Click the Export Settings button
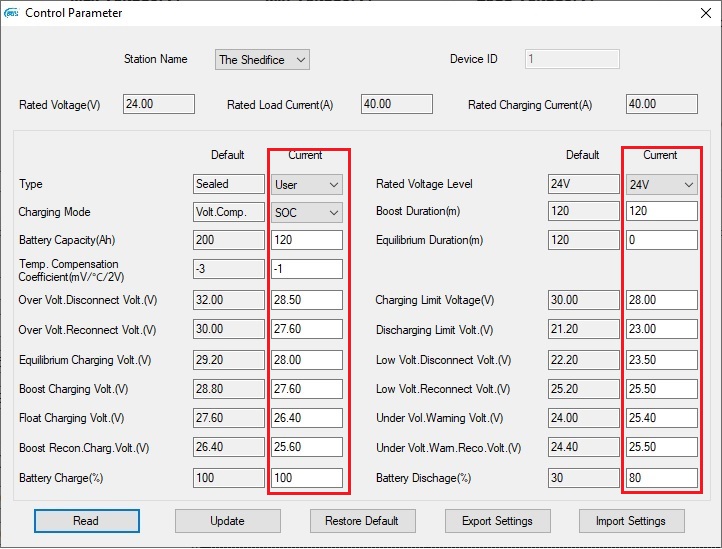The height and width of the screenshot is (549, 722). [497, 521]
